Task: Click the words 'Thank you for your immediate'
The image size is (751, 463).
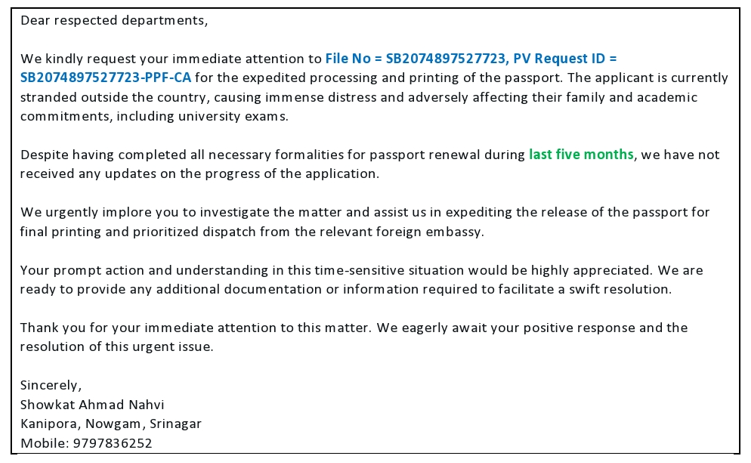Action: click(x=117, y=328)
